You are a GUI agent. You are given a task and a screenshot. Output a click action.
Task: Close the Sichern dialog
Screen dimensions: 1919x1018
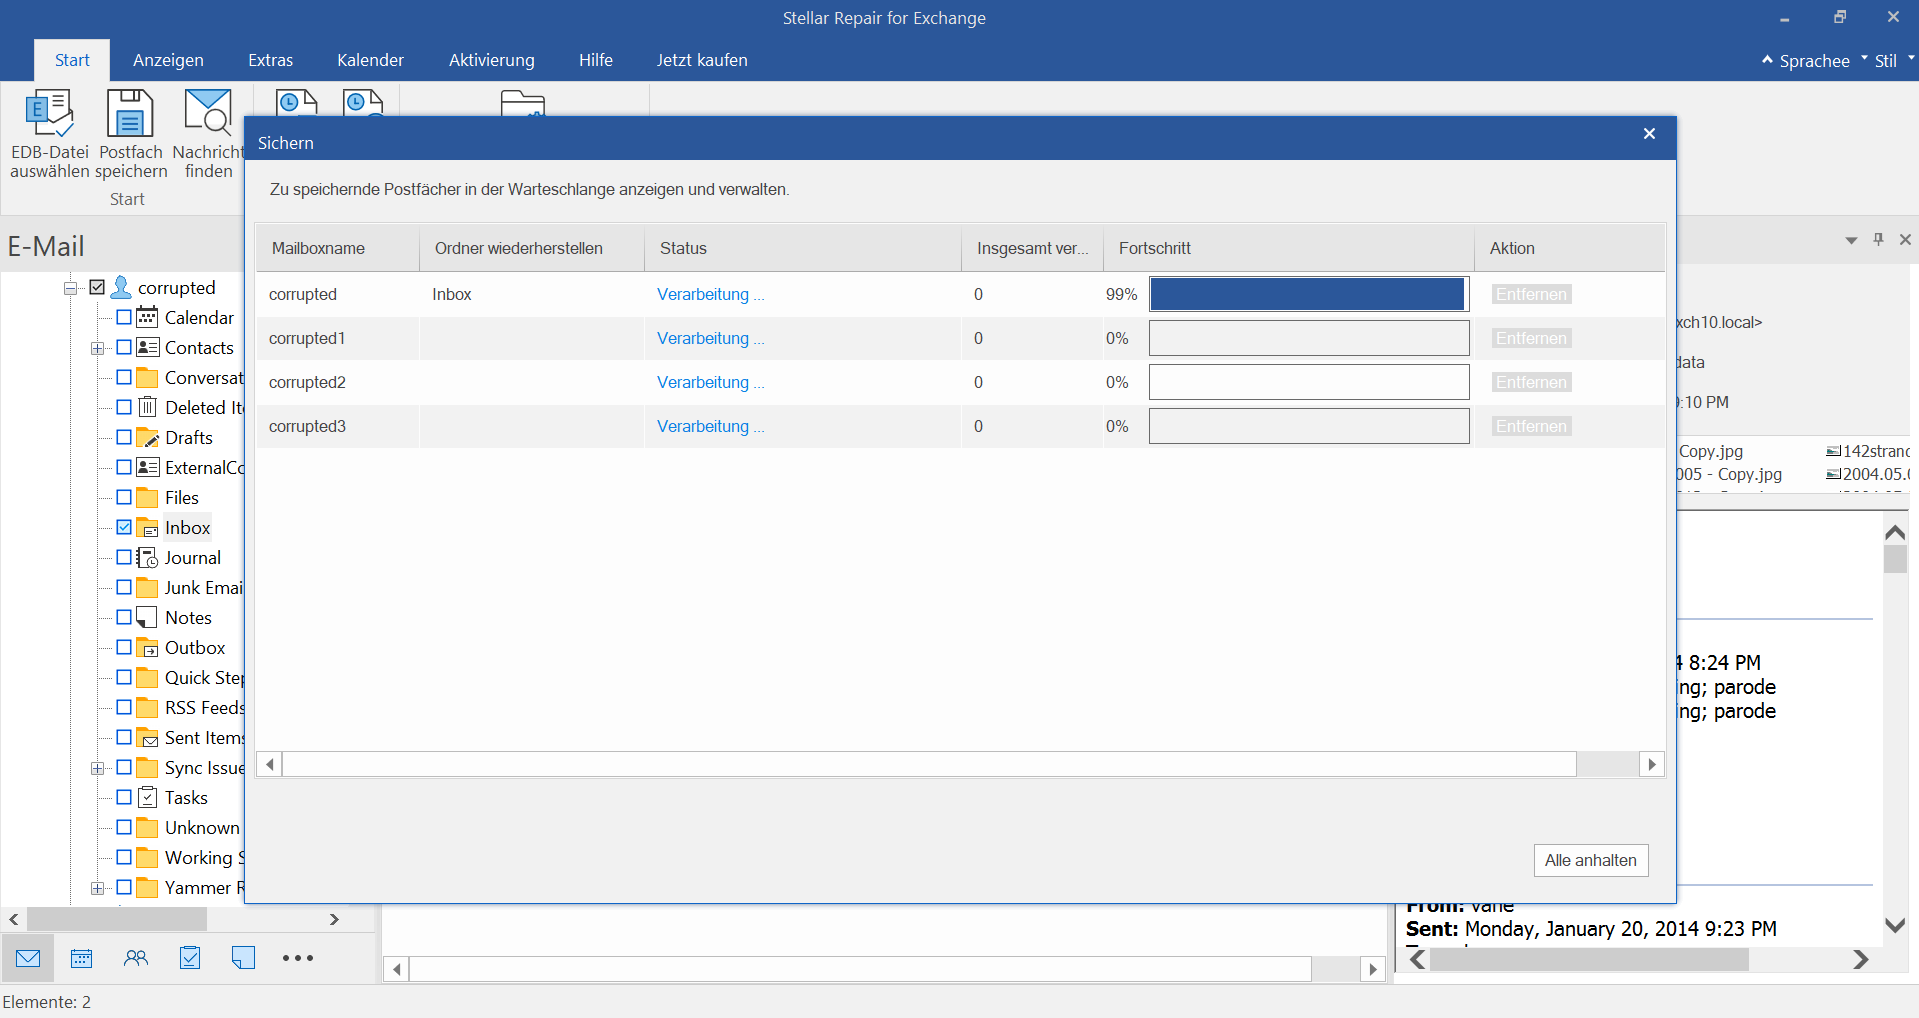point(1649,134)
